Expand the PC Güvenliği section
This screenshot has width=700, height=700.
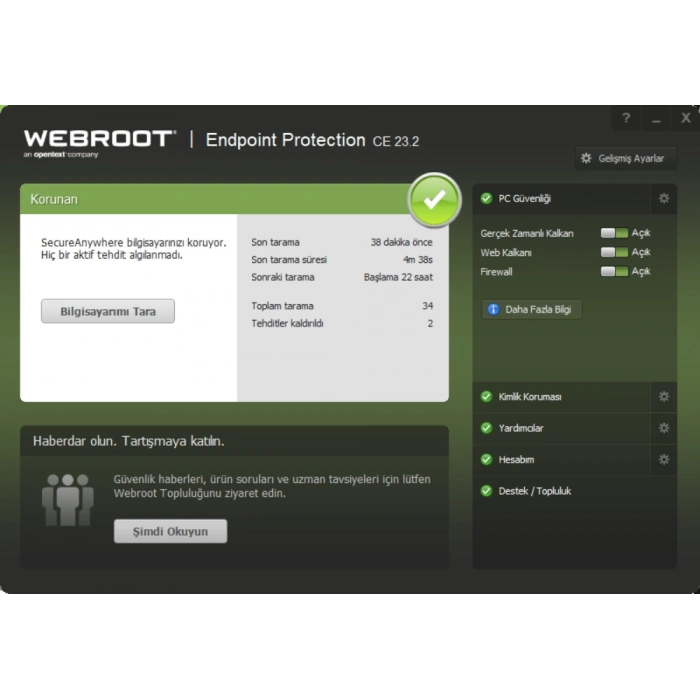click(561, 199)
